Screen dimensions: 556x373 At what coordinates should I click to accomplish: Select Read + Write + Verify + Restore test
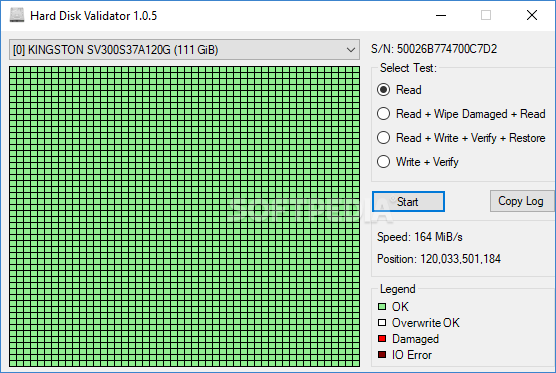[461, 138]
